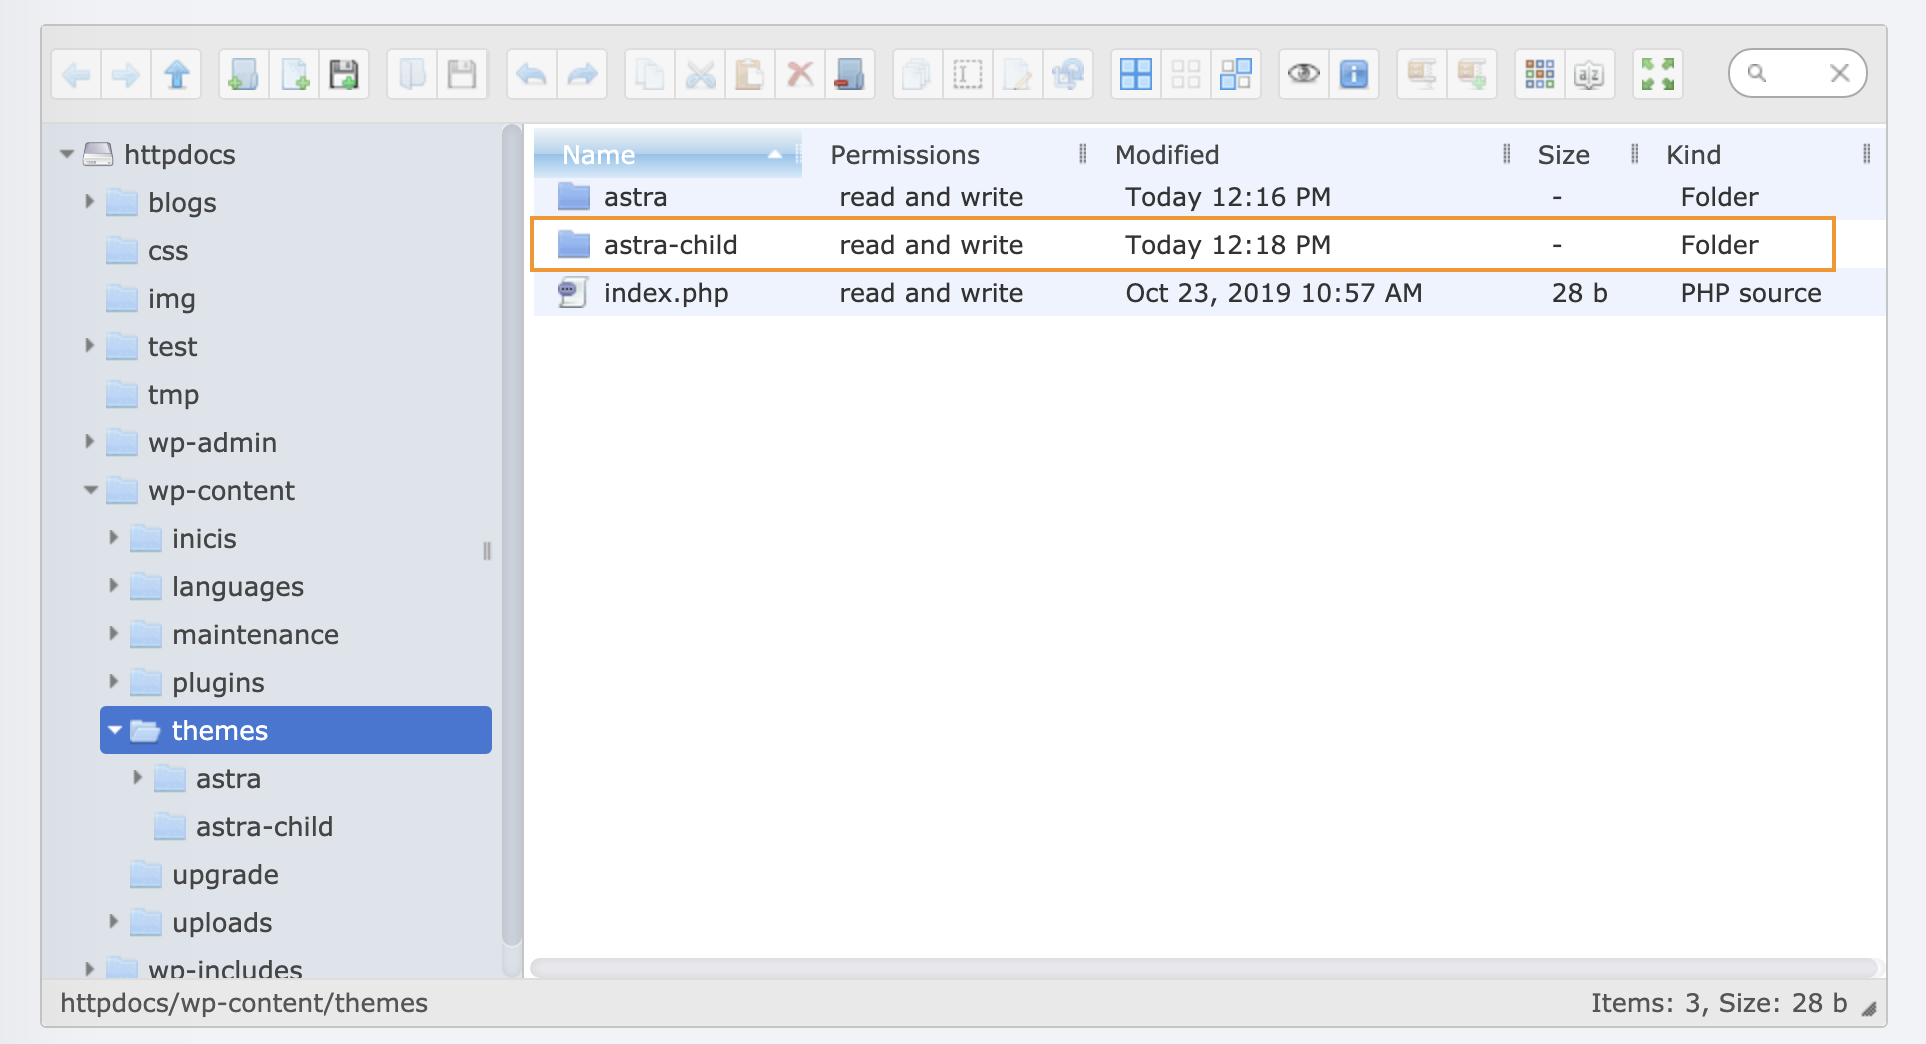Open the sort options (a-z) icon
Image resolution: width=1926 pixels, height=1044 pixels.
[x=1589, y=74]
